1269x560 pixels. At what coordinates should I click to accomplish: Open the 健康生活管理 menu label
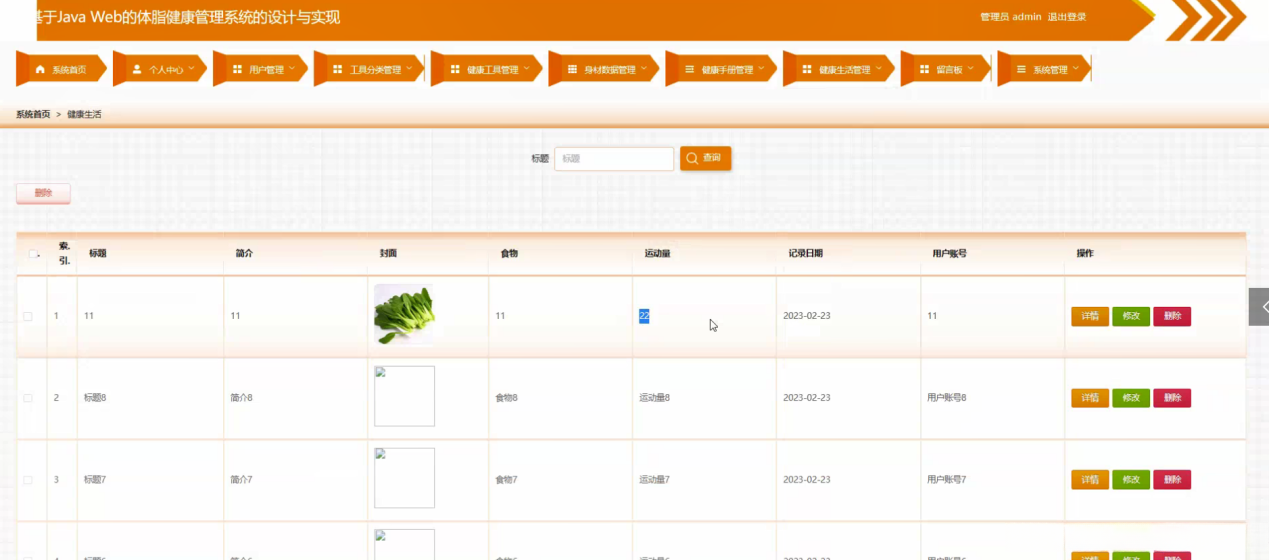(844, 70)
